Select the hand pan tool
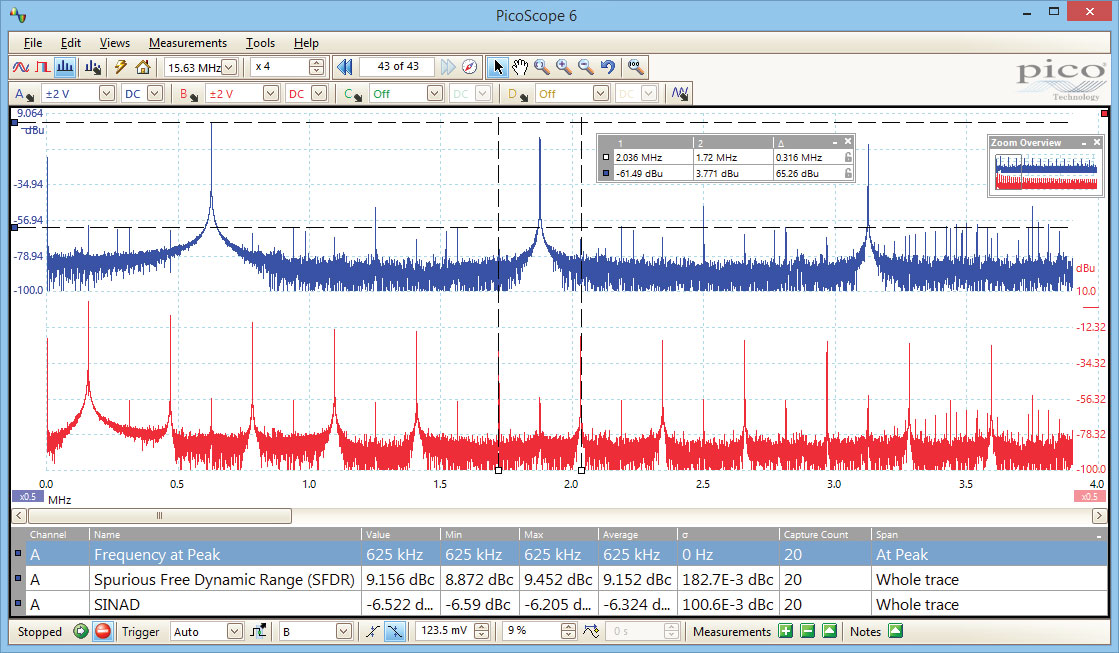The width and height of the screenshot is (1119, 653). (520, 67)
